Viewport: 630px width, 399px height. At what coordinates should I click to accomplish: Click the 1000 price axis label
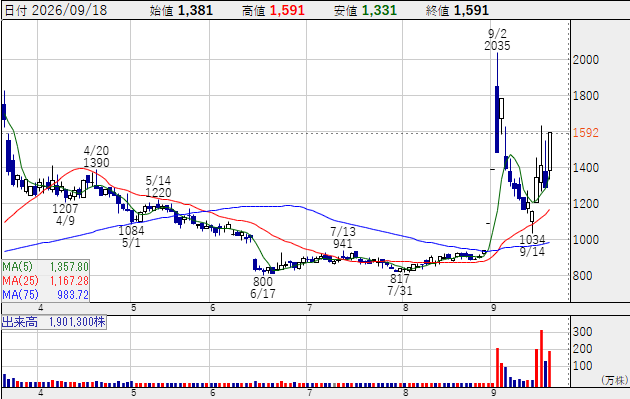[586, 240]
